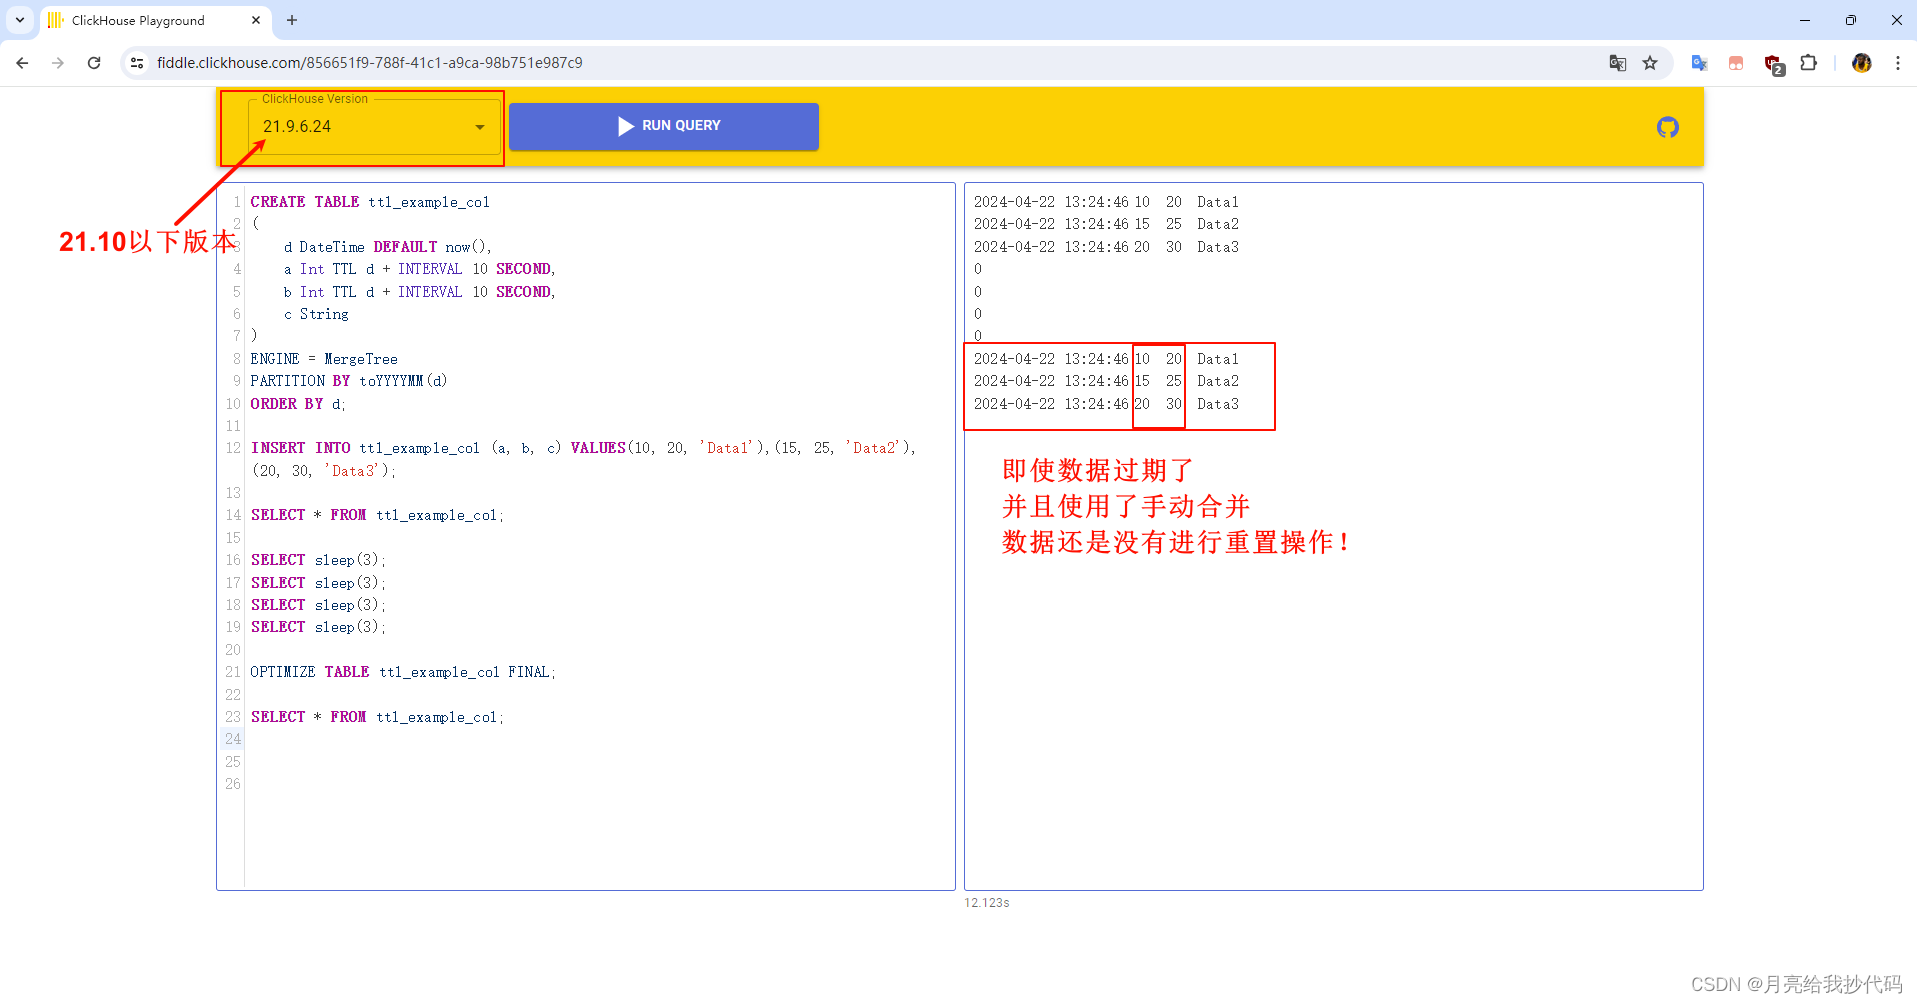This screenshot has width=1917, height=1003.
Task: Click the SELECT statement on line 23
Action: coord(378,717)
